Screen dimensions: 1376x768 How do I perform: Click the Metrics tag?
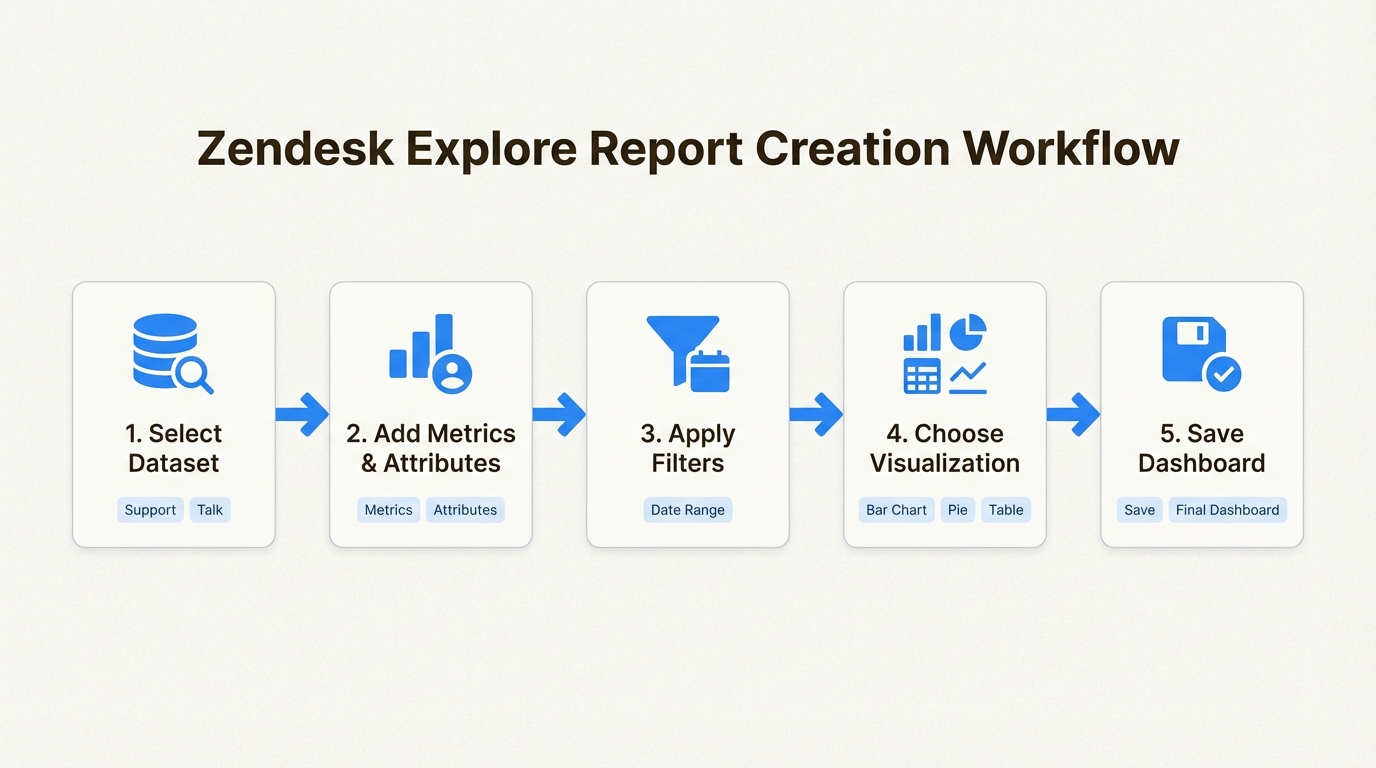coord(388,510)
